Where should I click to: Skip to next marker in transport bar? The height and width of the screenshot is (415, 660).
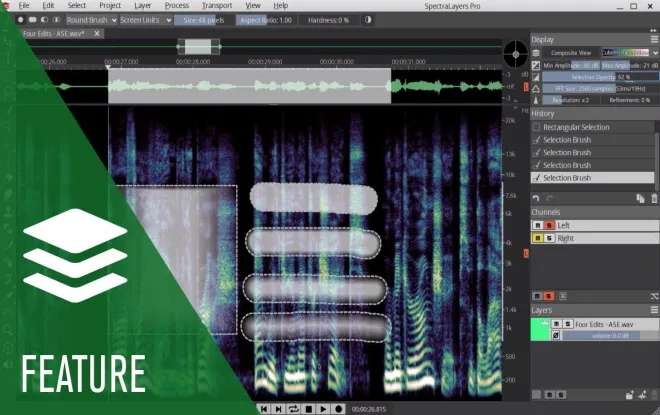pyautogui.click(x=278, y=409)
